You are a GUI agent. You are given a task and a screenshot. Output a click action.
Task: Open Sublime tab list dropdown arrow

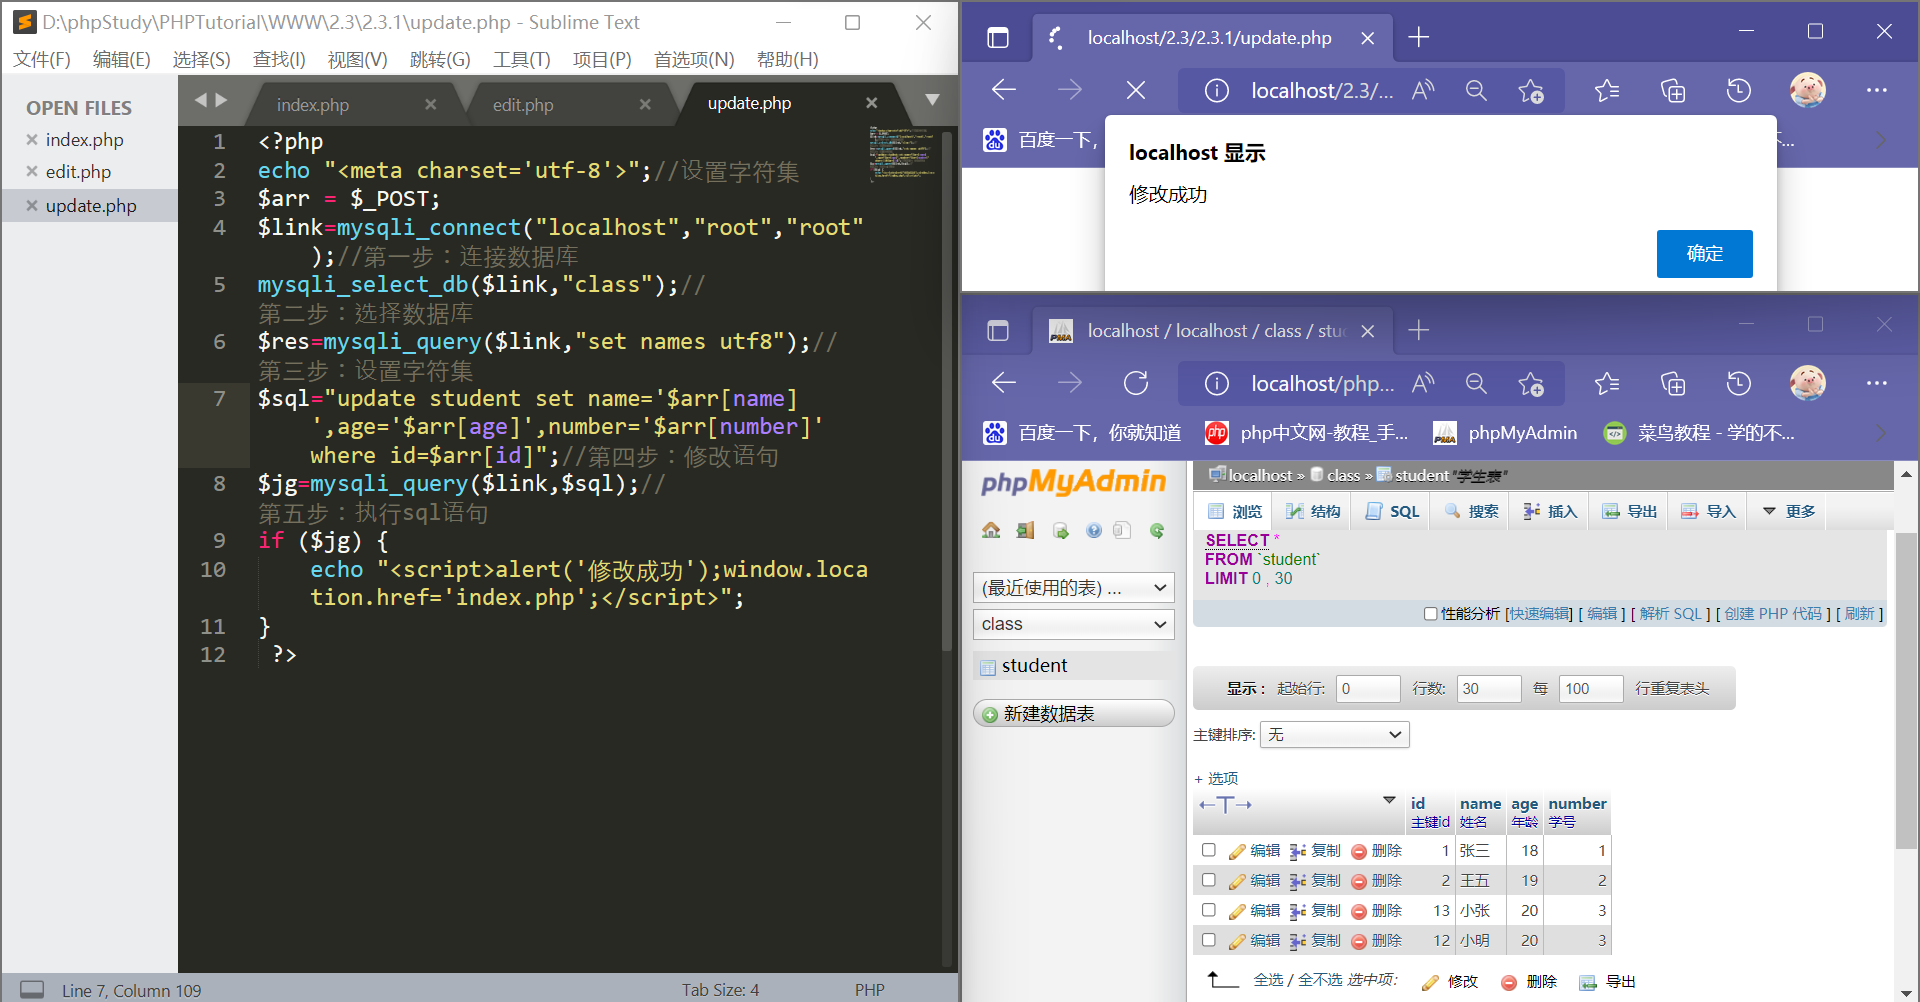932,100
